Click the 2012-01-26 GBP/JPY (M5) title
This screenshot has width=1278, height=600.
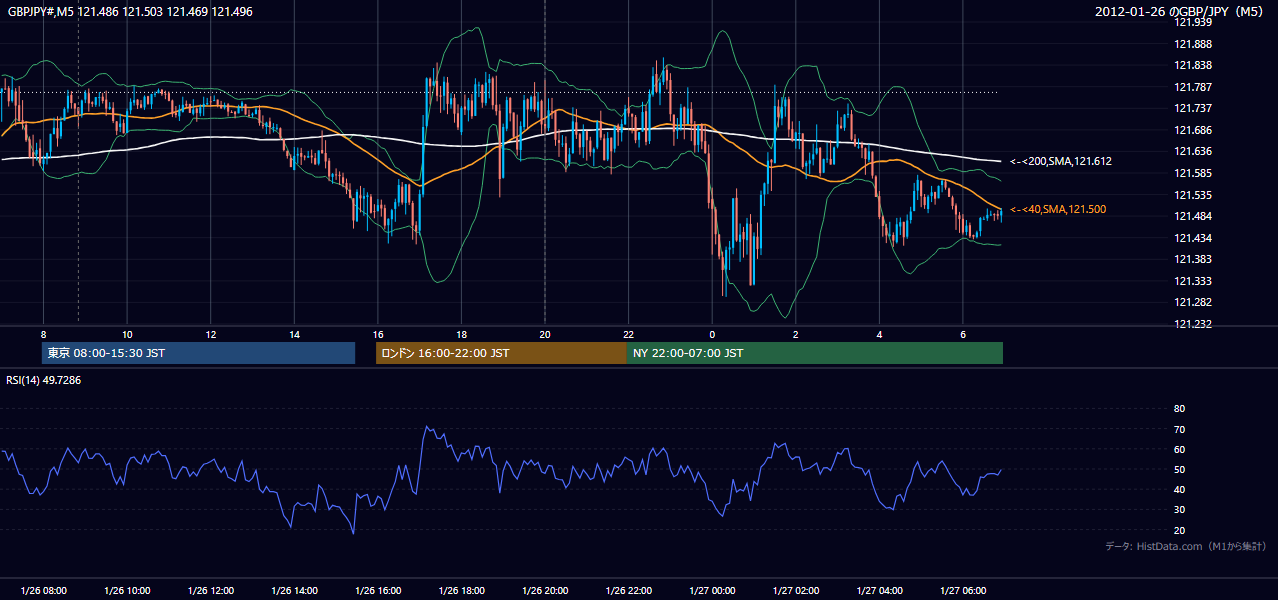tap(1181, 11)
